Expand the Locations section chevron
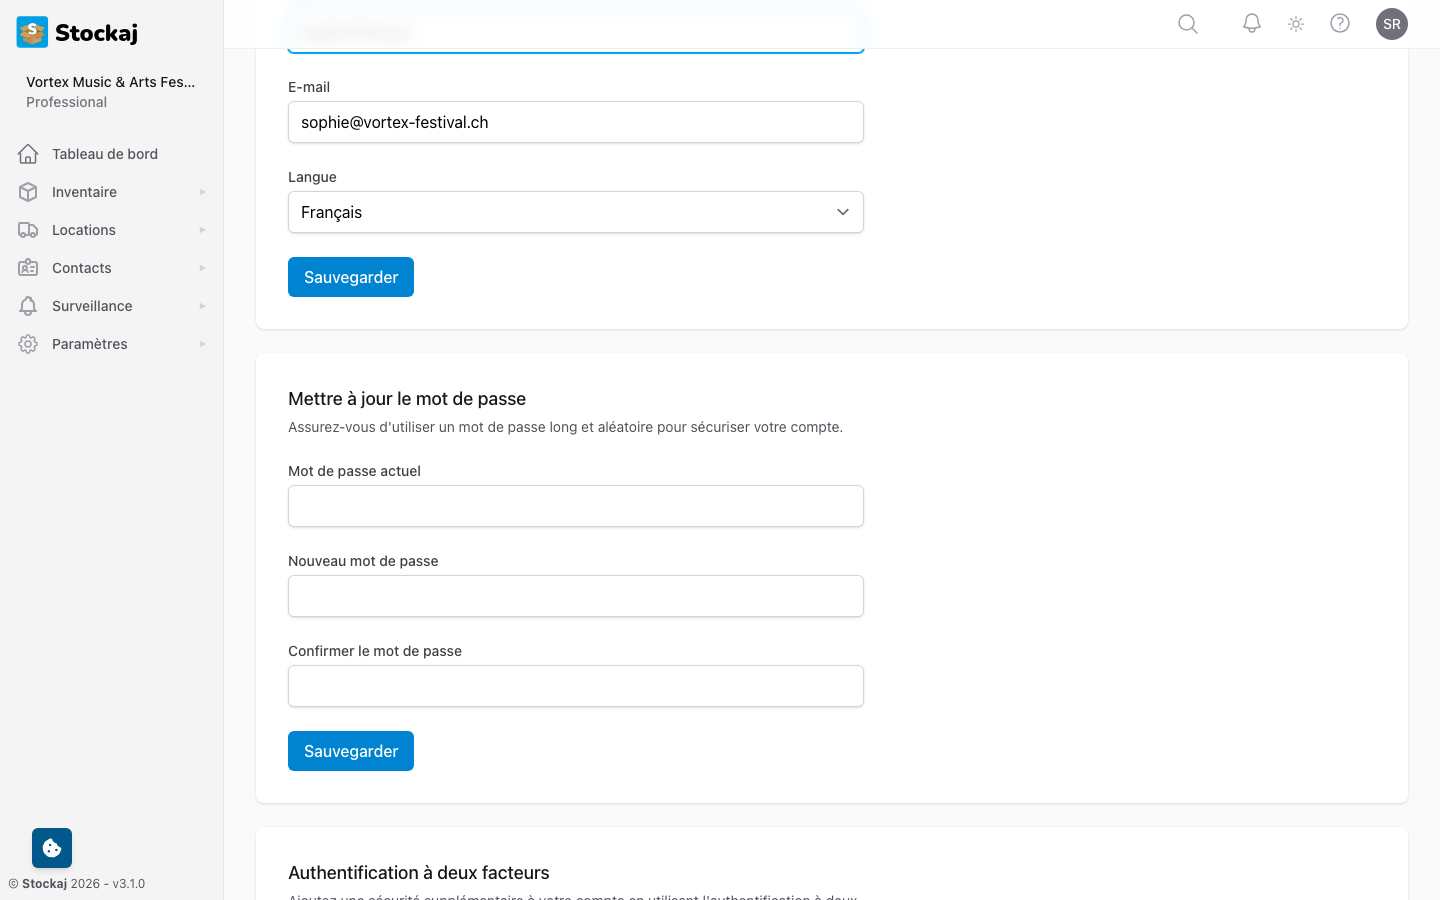The width and height of the screenshot is (1440, 900). 202,229
